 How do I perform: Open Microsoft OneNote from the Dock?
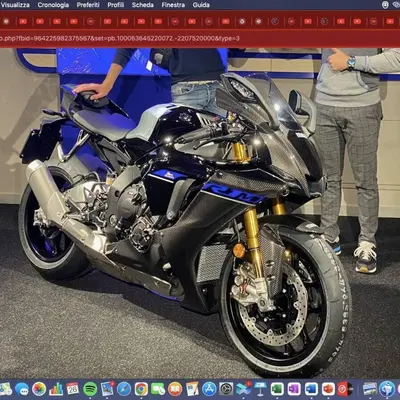pos(294,389)
